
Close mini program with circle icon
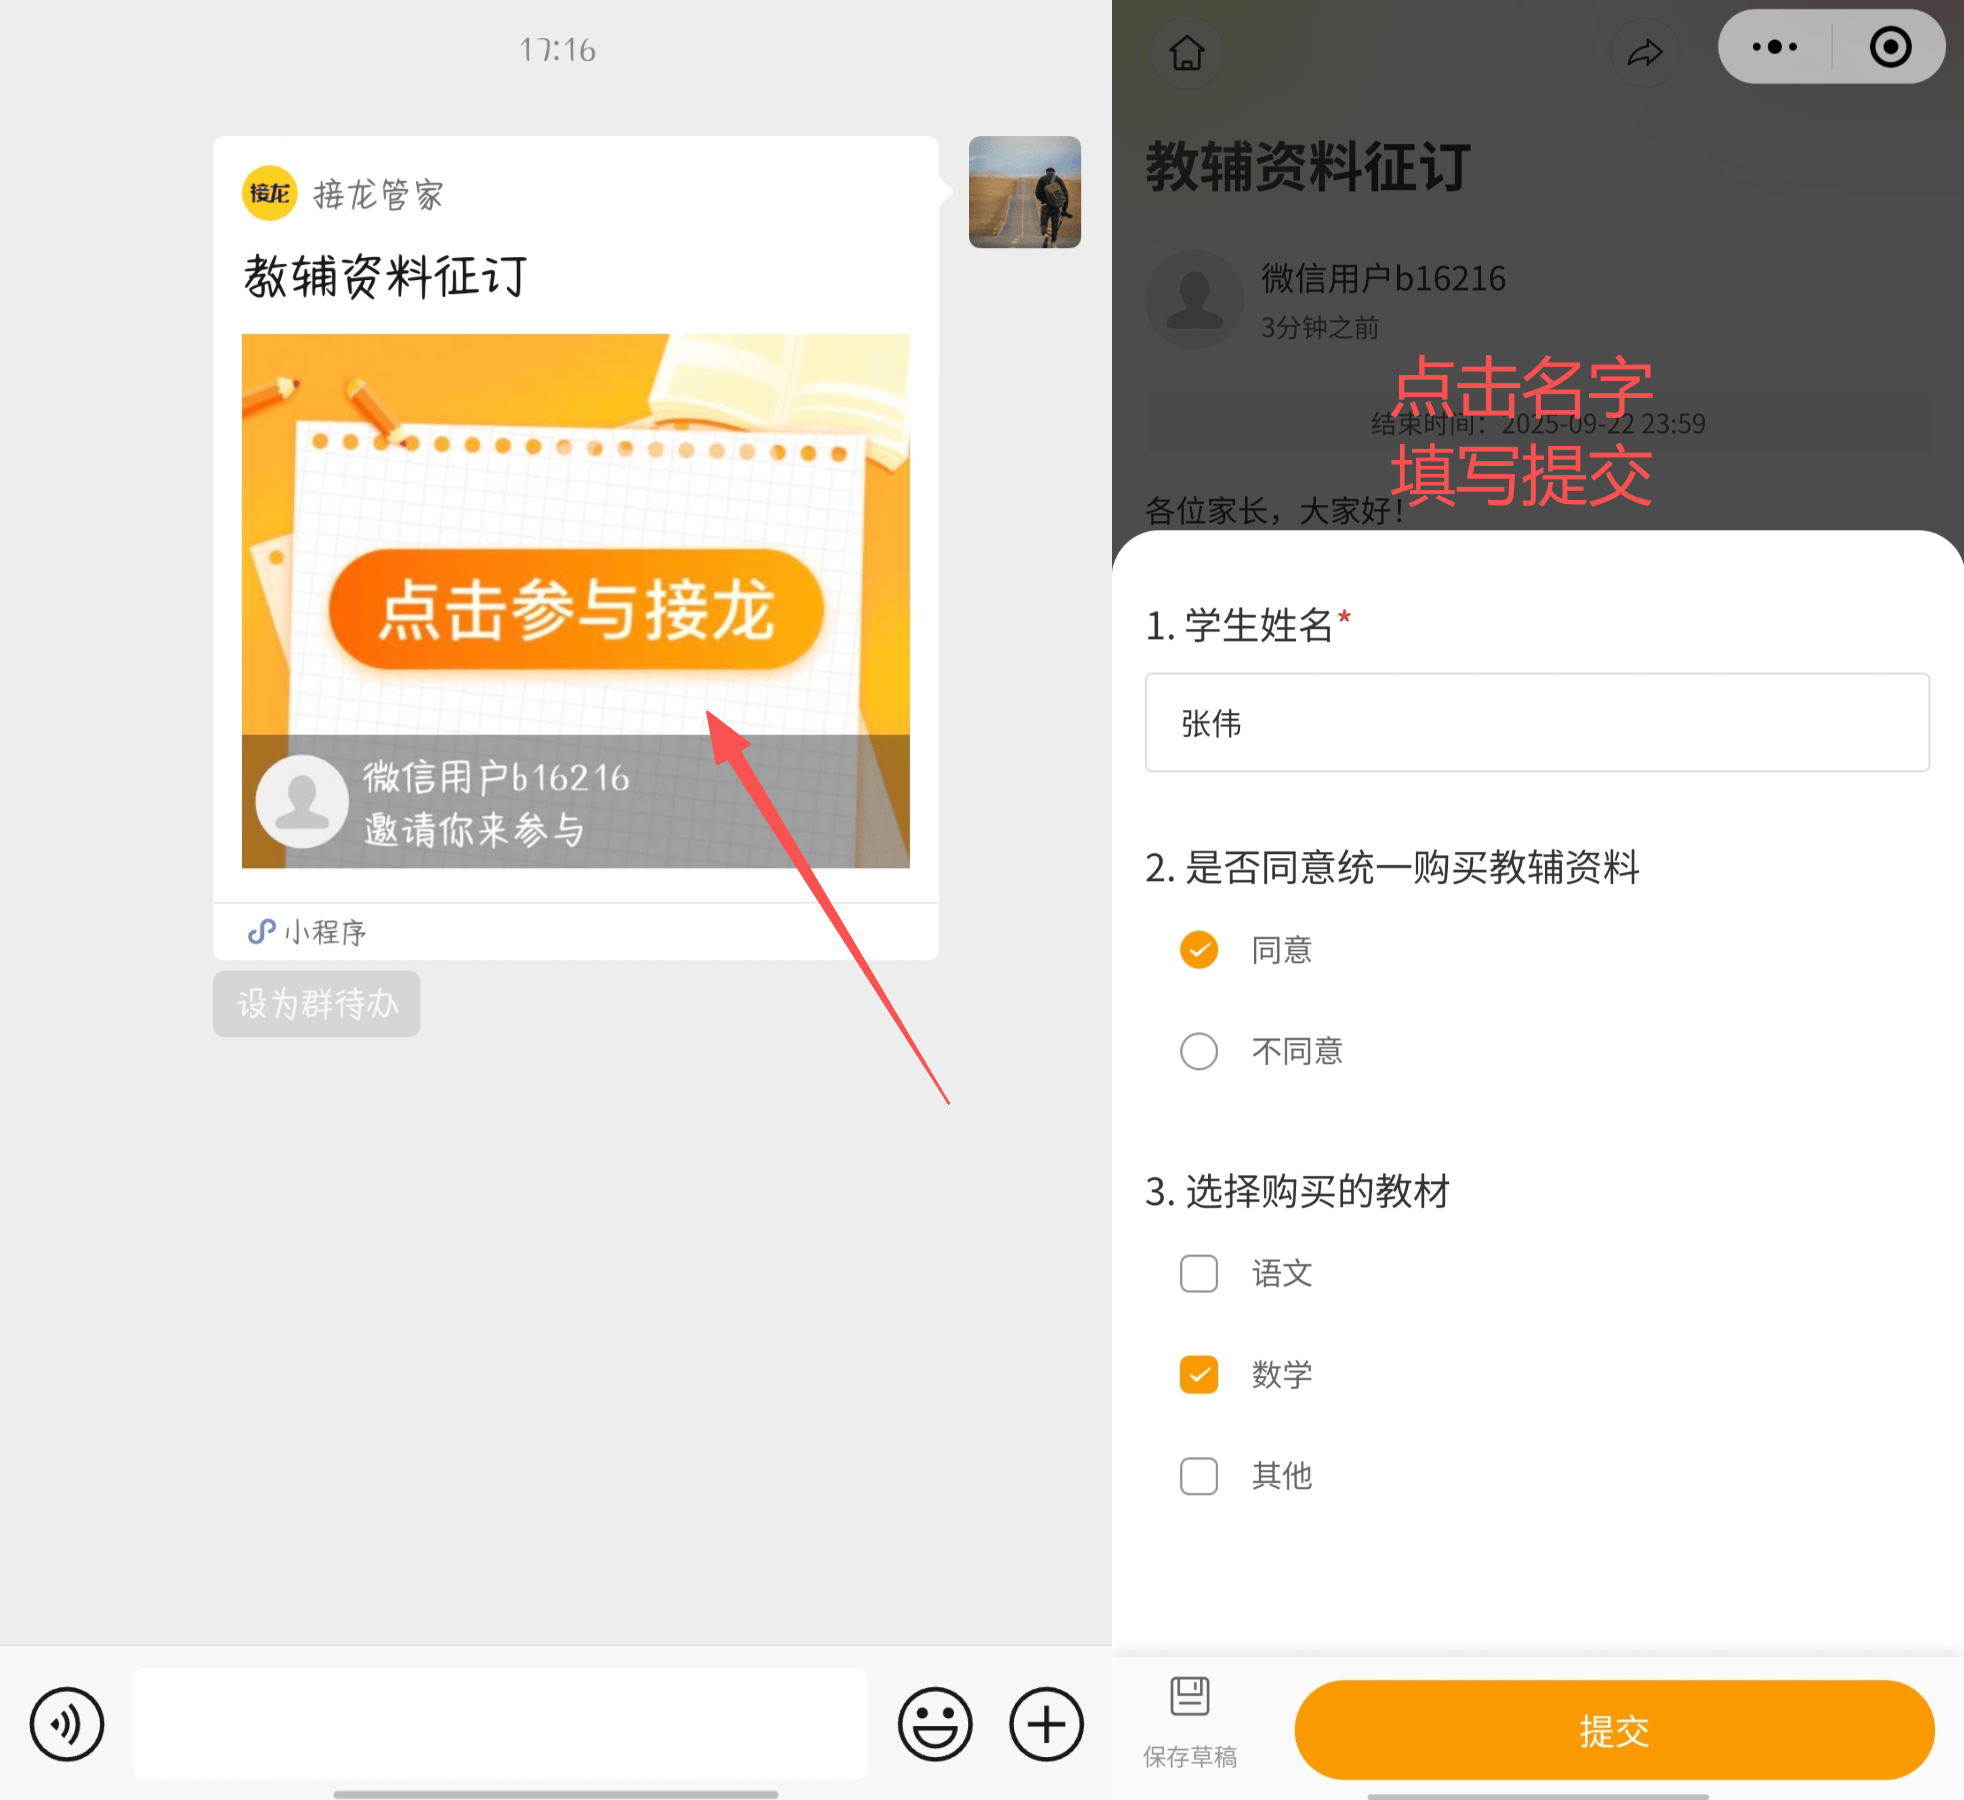click(x=1890, y=47)
